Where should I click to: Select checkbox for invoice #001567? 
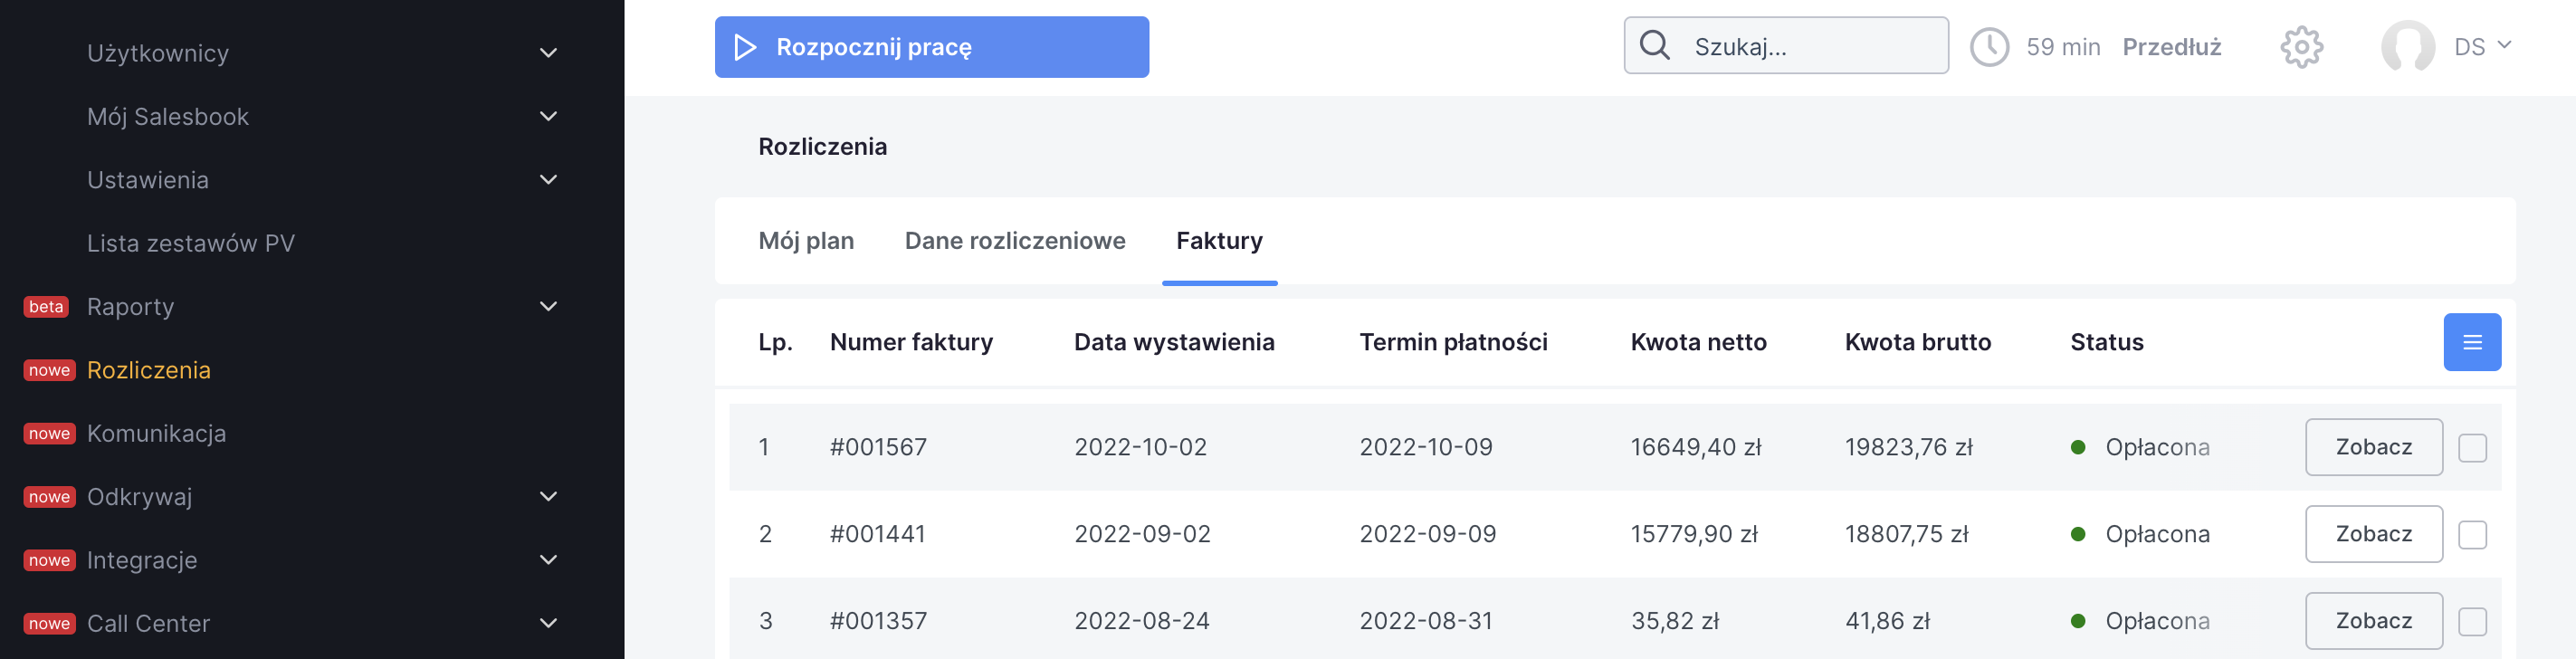tap(2472, 448)
